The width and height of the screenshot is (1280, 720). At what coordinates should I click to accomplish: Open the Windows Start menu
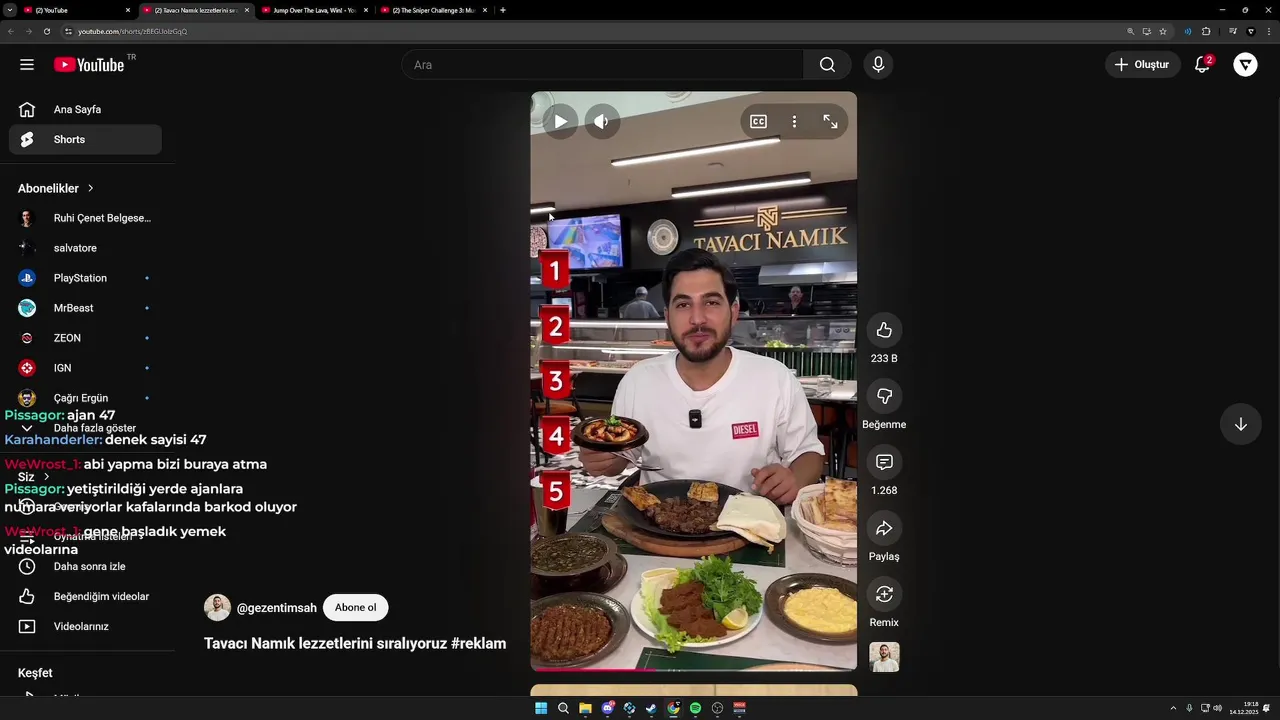point(541,708)
